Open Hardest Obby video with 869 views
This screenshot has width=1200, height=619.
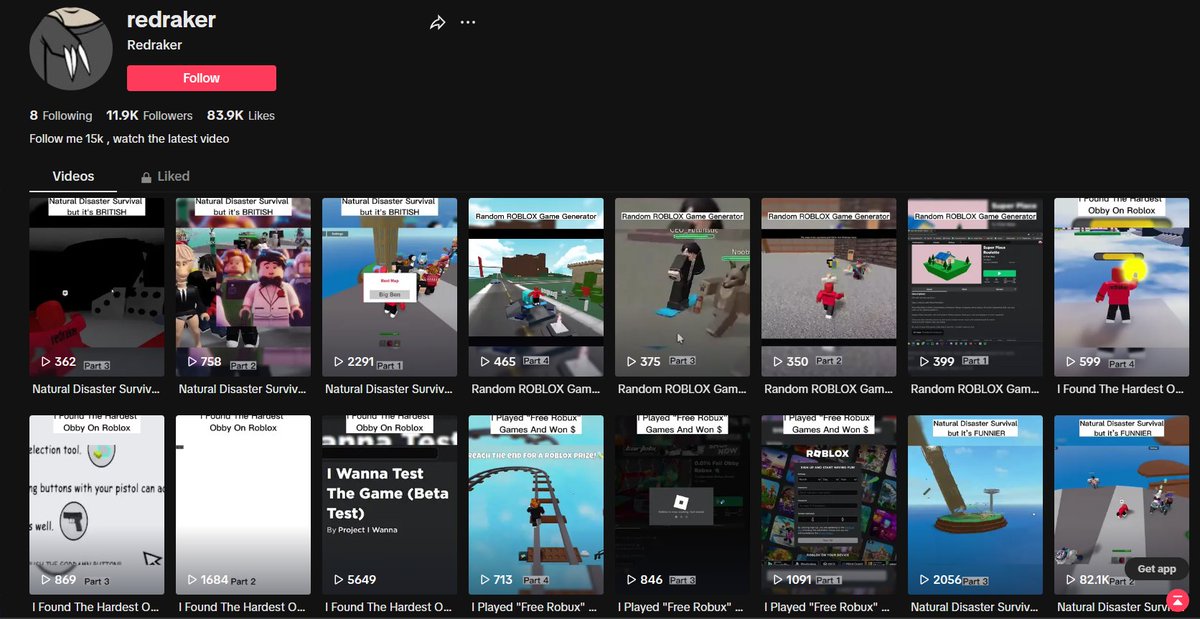(x=97, y=505)
